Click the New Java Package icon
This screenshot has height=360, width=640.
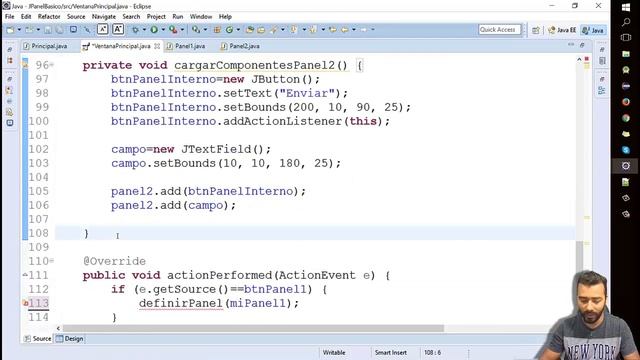[217, 29]
